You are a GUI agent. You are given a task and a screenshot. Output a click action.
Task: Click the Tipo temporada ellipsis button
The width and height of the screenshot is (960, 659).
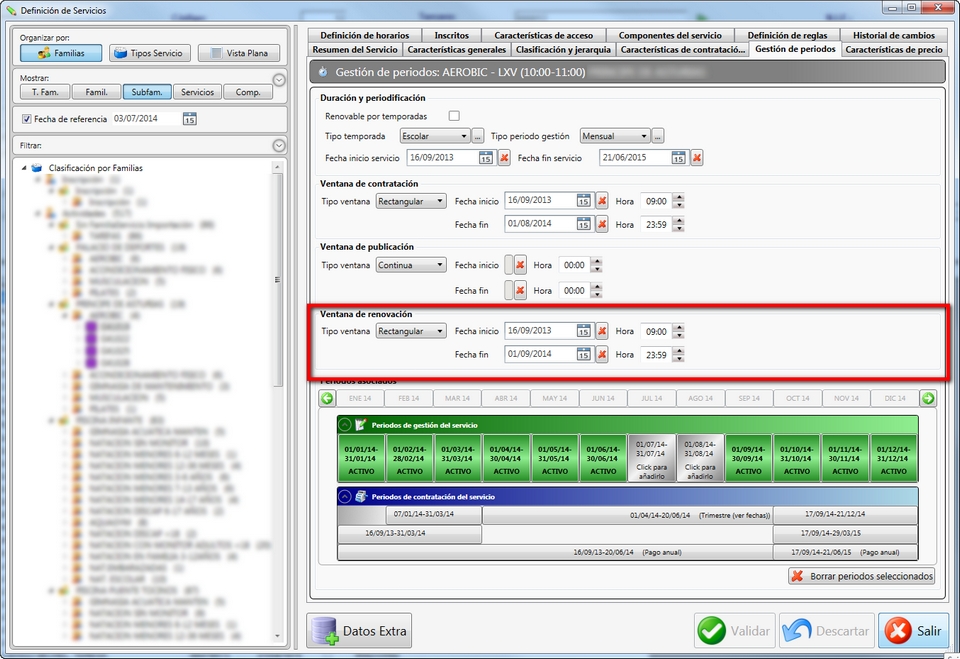(x=478, y=136)
